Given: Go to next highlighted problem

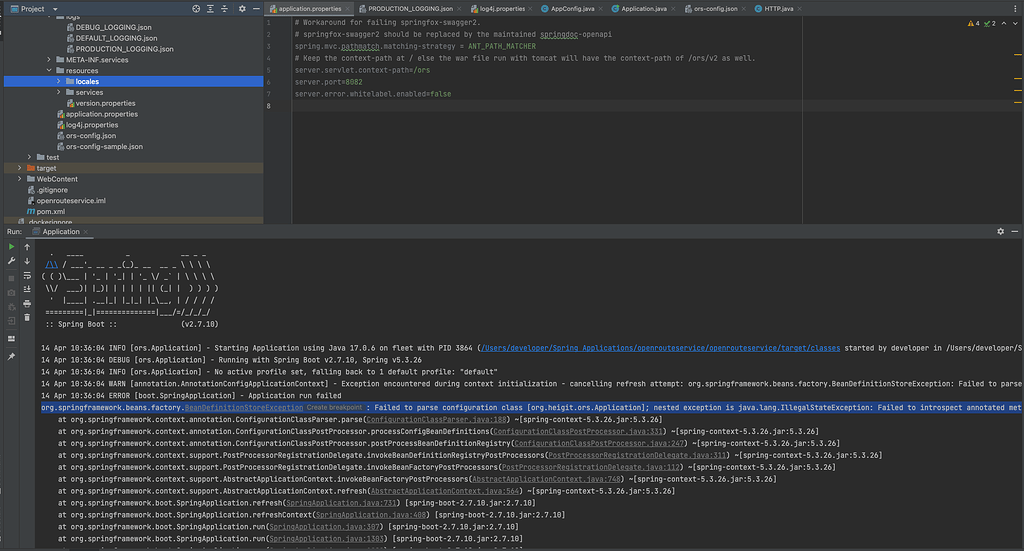Looking at the screenshot, I should pos(1015,24).
